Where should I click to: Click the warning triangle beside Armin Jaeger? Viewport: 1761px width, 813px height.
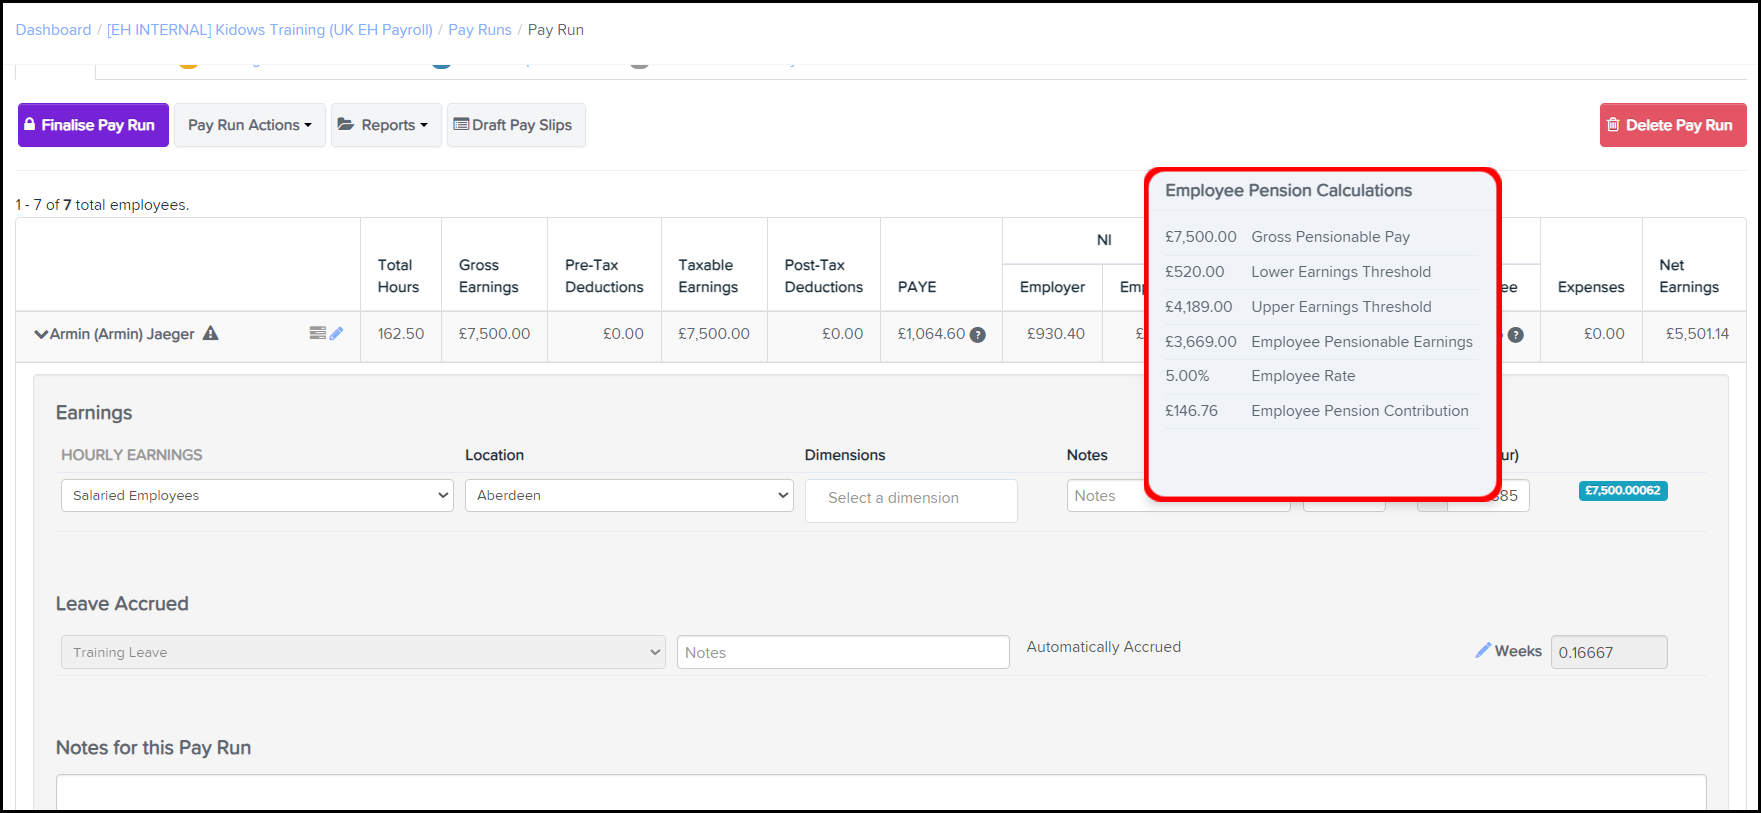[211, 334]
